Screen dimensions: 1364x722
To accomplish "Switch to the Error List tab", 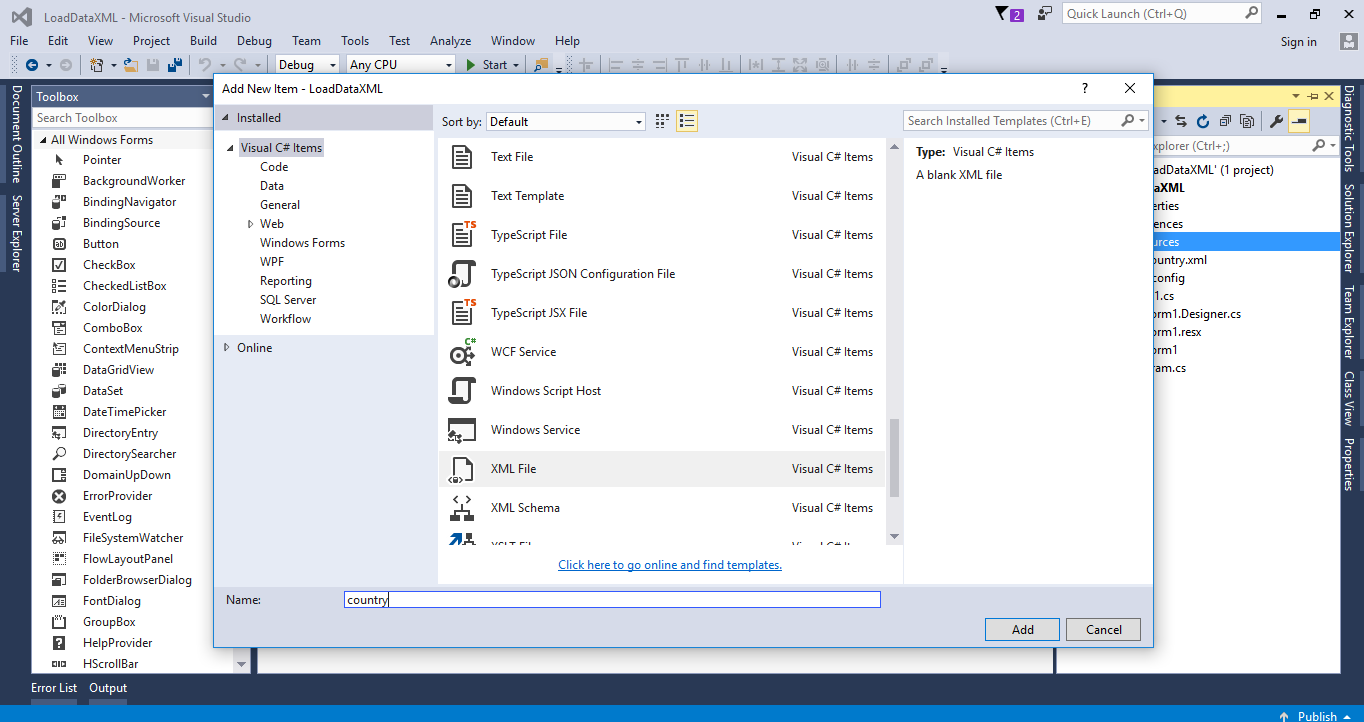I will pos(54,688).
